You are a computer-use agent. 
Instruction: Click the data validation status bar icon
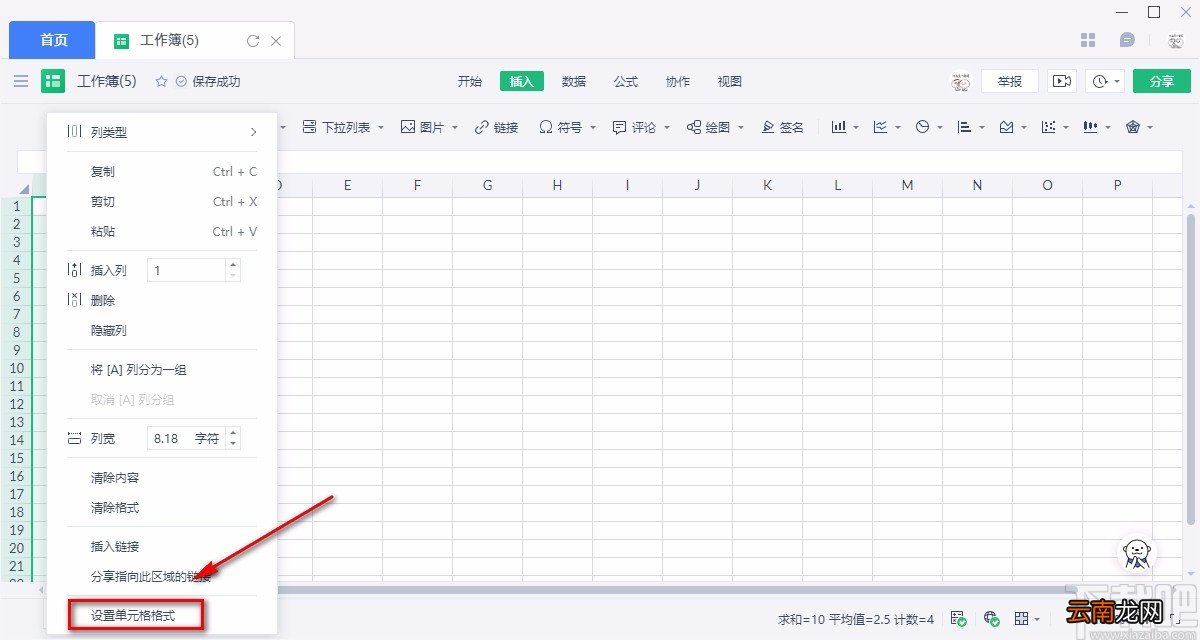(x=958, y=618)
